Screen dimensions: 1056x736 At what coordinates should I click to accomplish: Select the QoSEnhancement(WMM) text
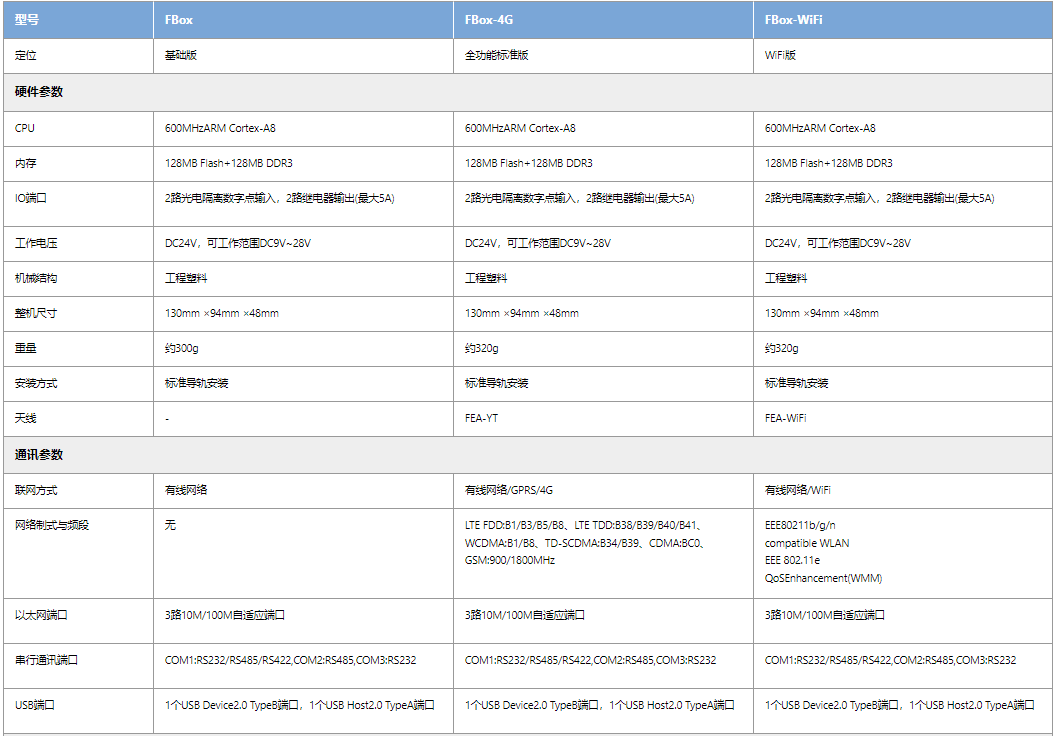pos(824,578)
